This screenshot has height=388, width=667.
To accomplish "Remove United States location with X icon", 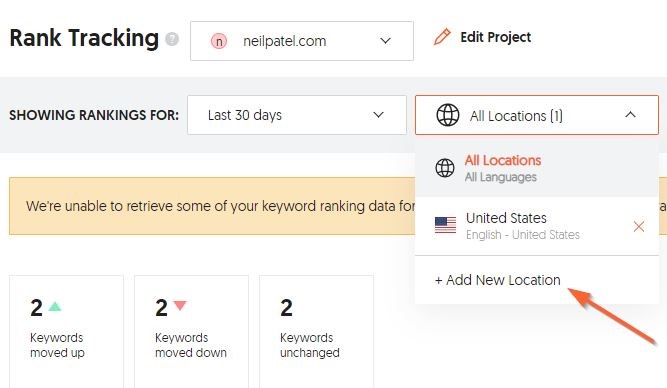I will coord(638,226).
